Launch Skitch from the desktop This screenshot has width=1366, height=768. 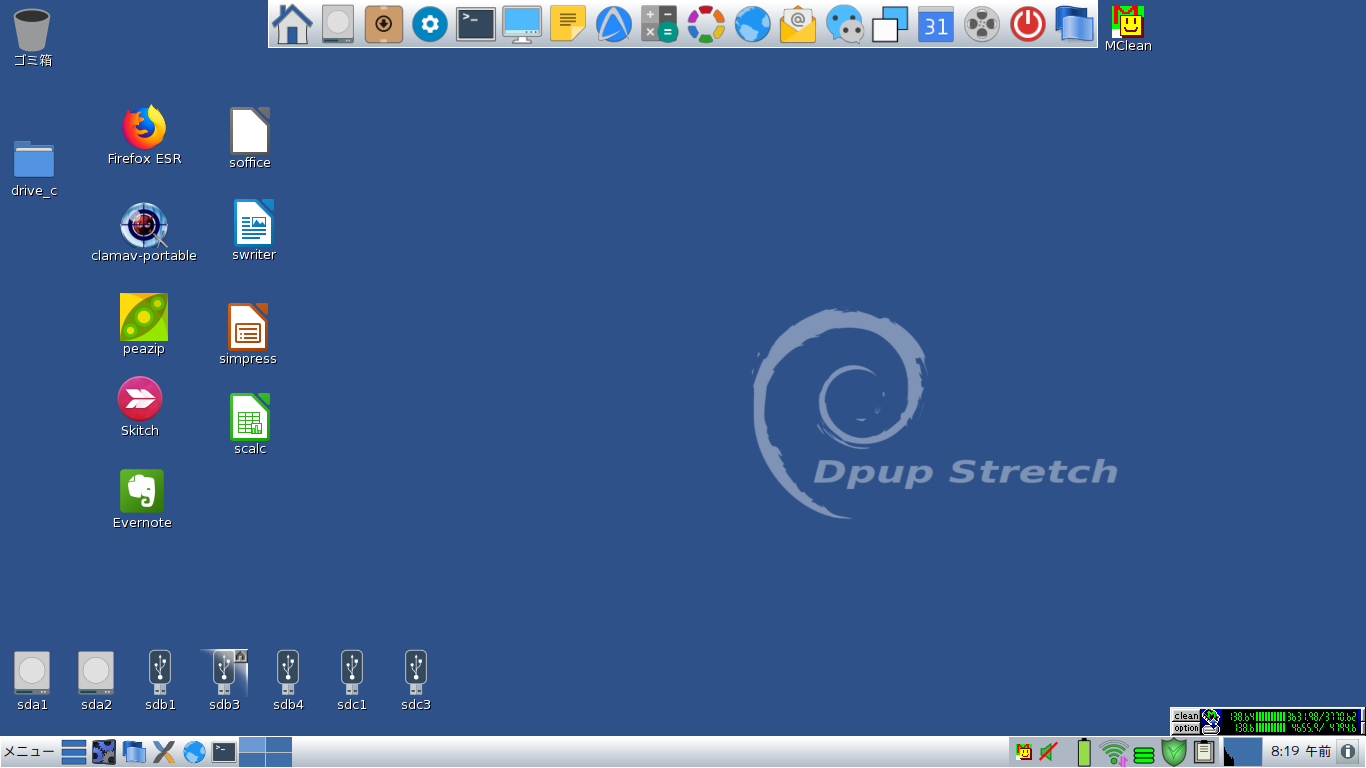coord(140,407)
